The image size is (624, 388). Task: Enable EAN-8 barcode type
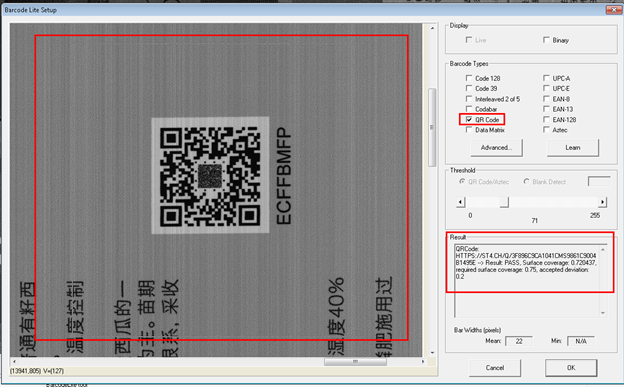546,99
